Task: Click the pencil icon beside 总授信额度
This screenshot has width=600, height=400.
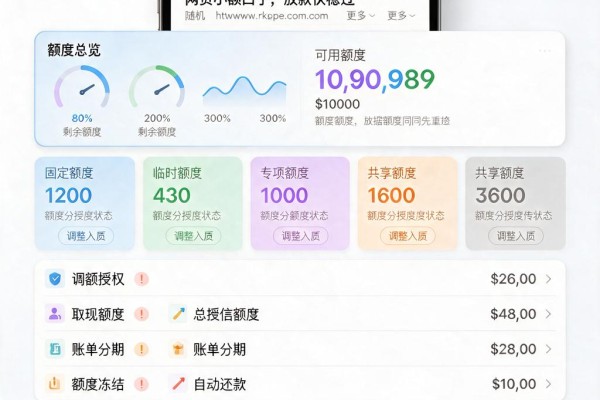Action: pyautogui.click(x=178, y=314)
